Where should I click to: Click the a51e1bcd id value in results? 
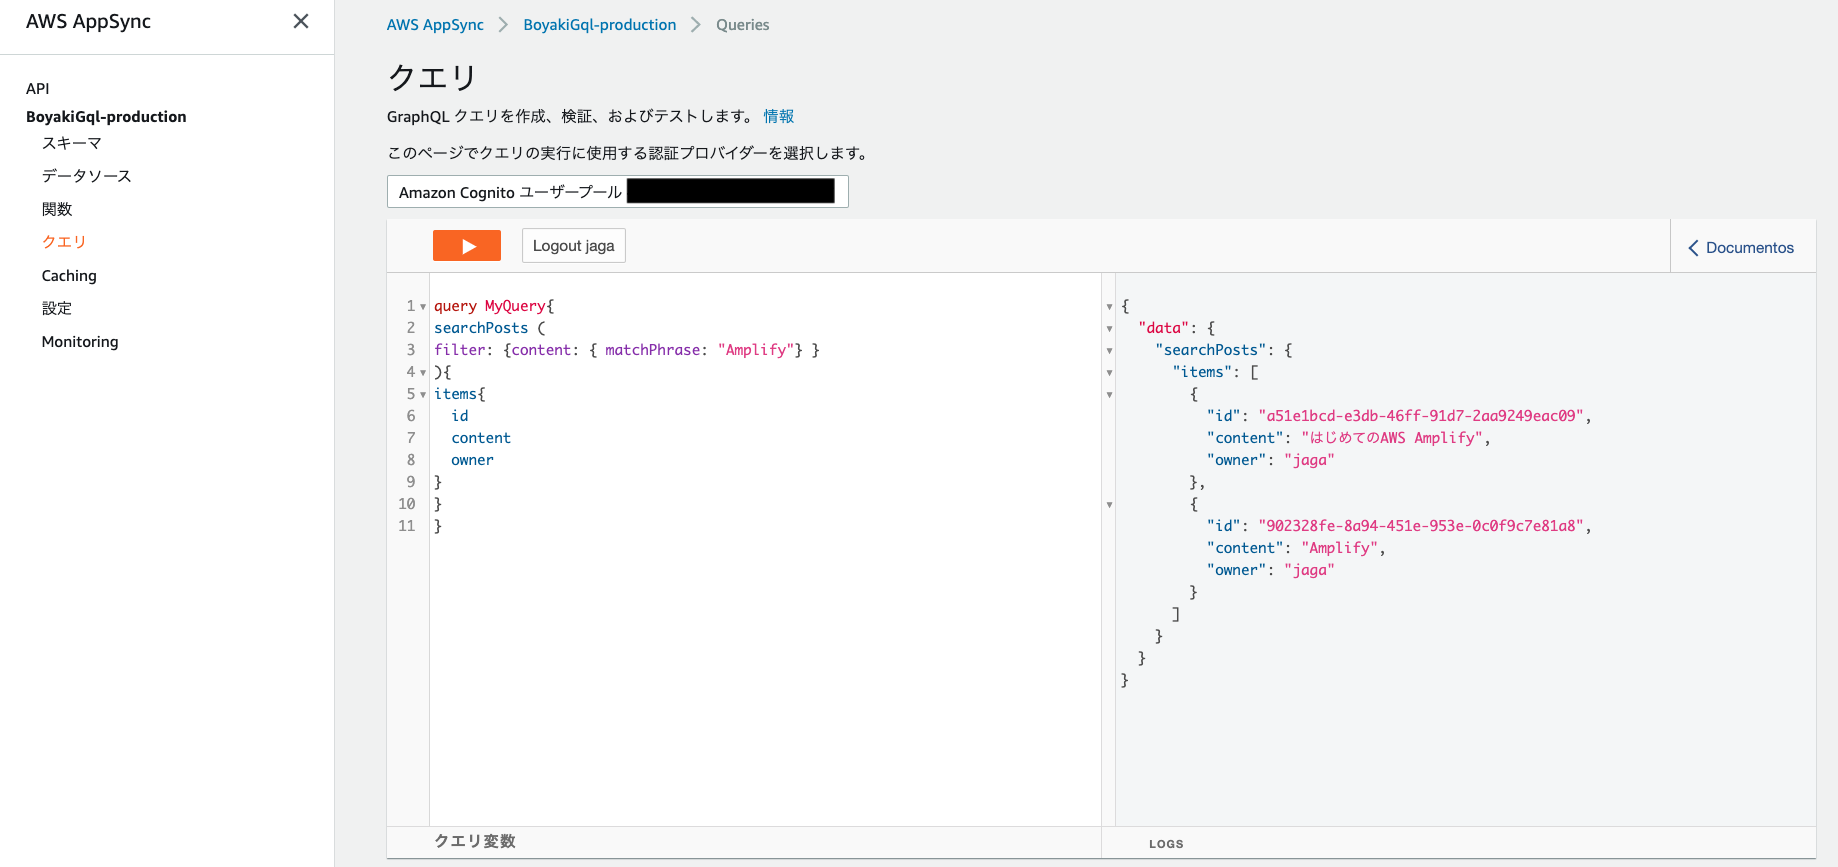[x=1421, y=416]
